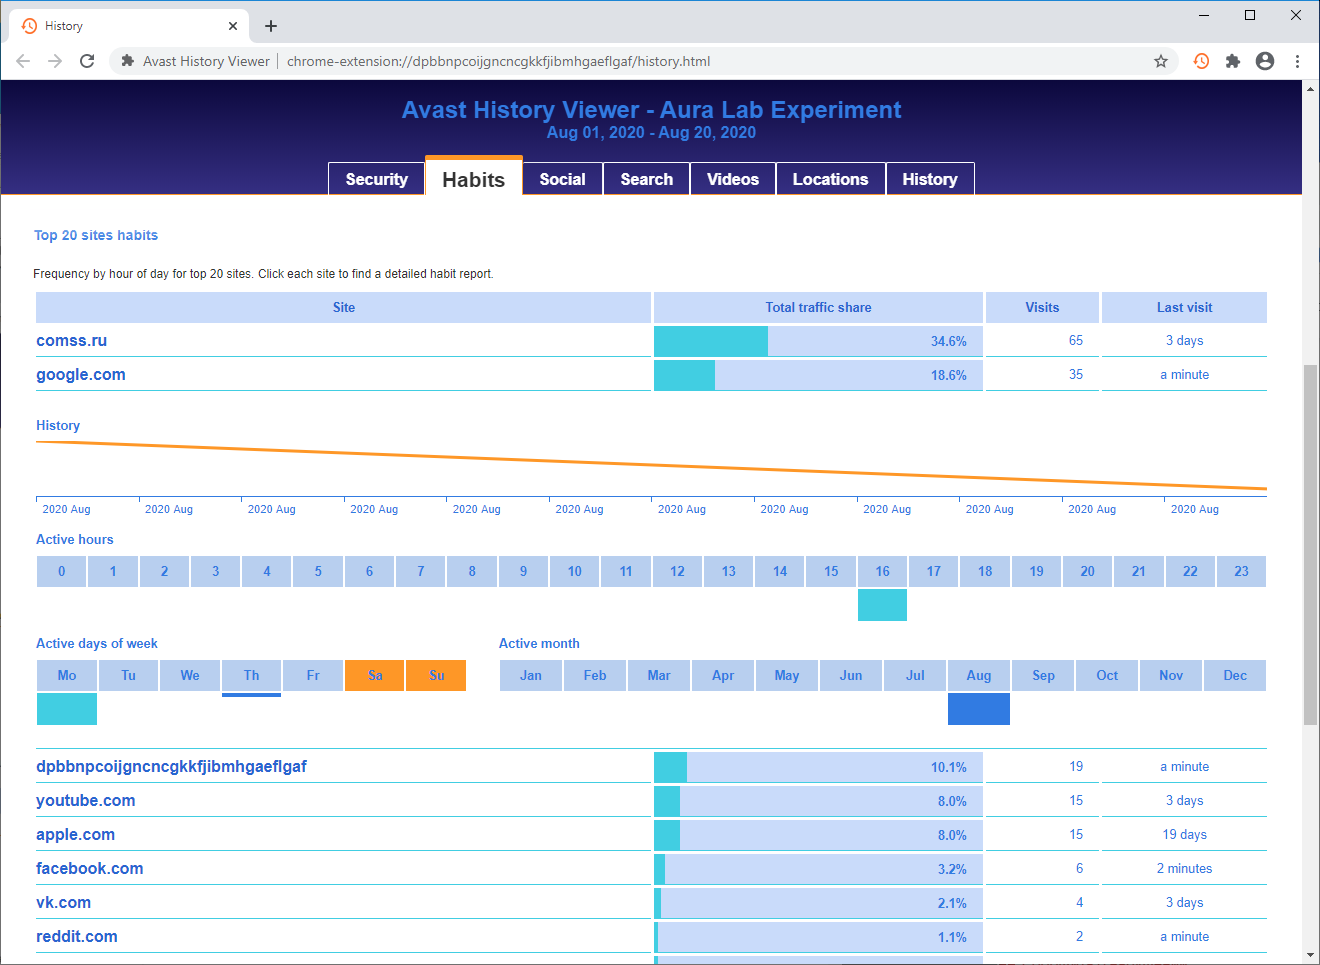Bookmark this page with the star icon
Viewport: 1320px width, 965px height.
coord(1161,61)
